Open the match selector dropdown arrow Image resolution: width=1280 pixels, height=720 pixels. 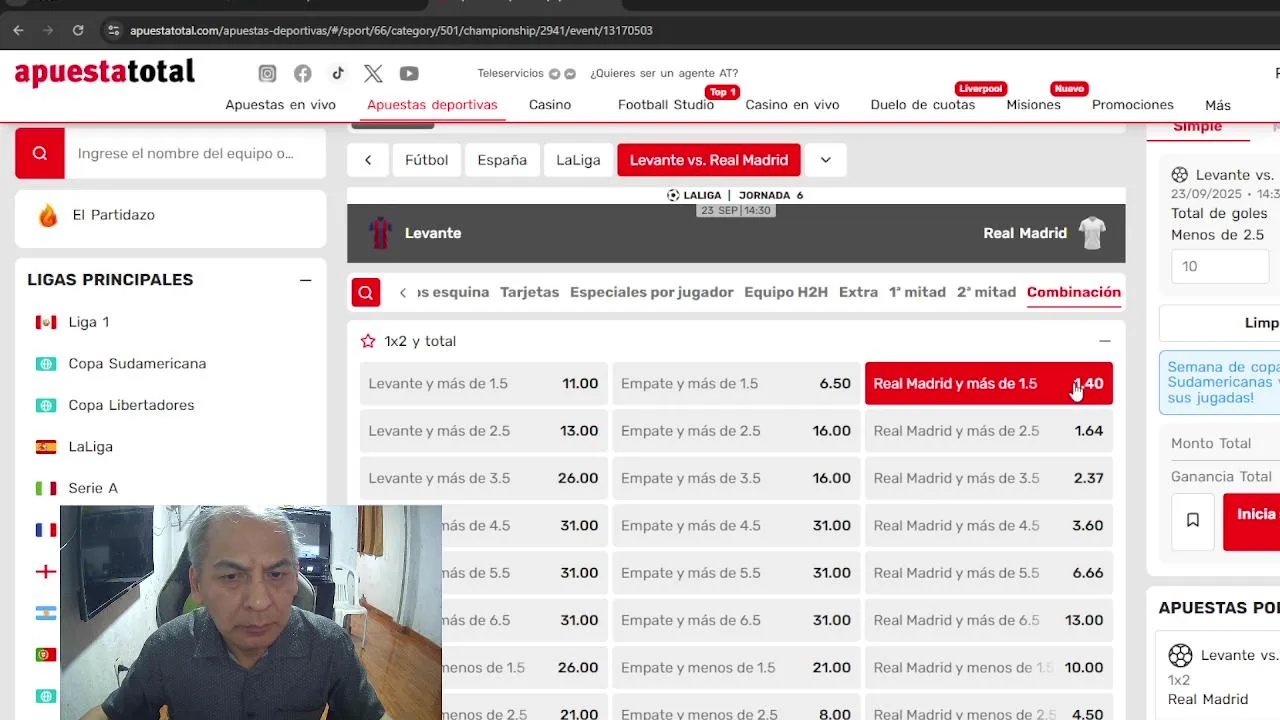click(825, 160)
